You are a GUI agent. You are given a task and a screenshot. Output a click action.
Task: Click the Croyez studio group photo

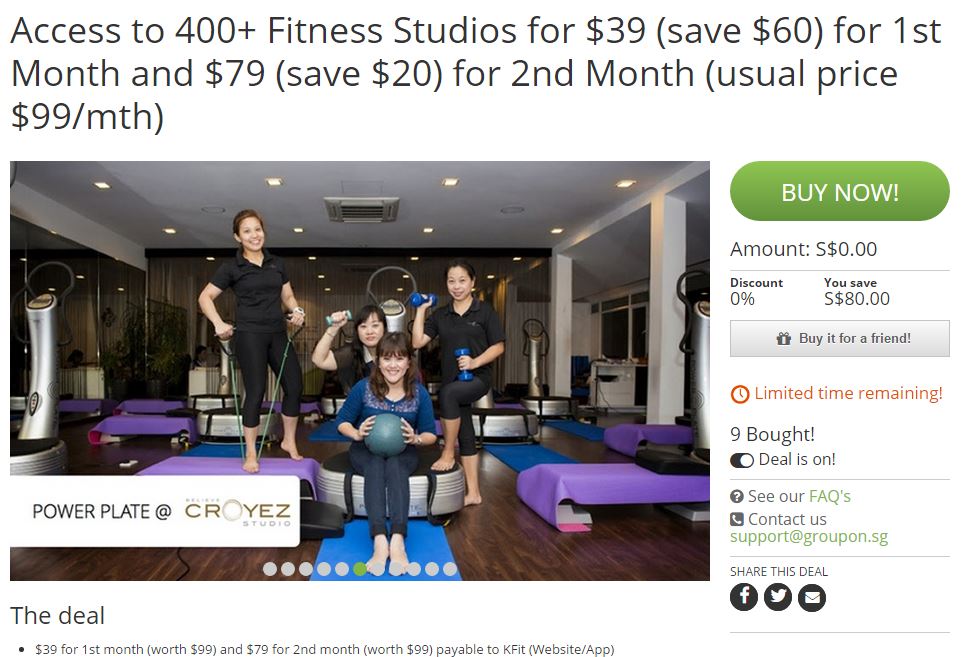point(360,371)
